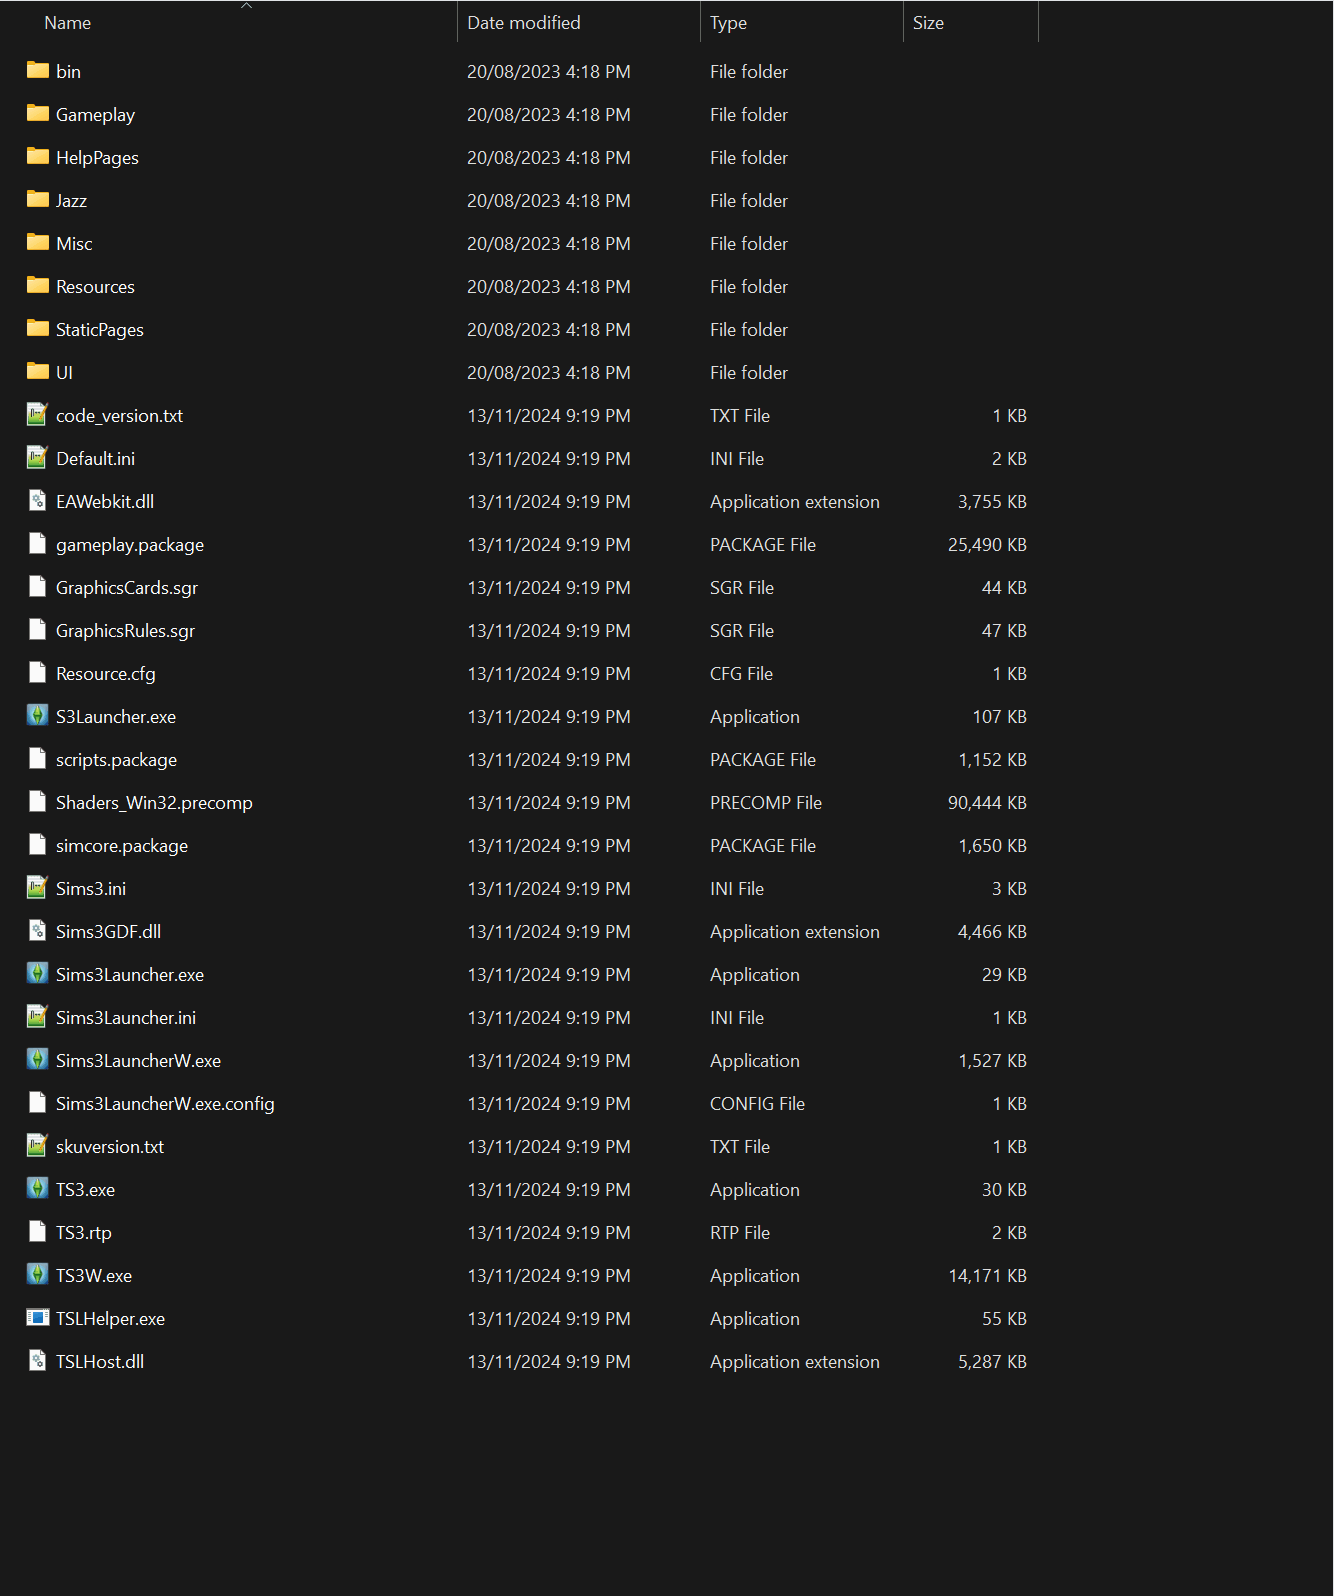Sort by the Size column header
The image size is (1334, 1596).
928,22
